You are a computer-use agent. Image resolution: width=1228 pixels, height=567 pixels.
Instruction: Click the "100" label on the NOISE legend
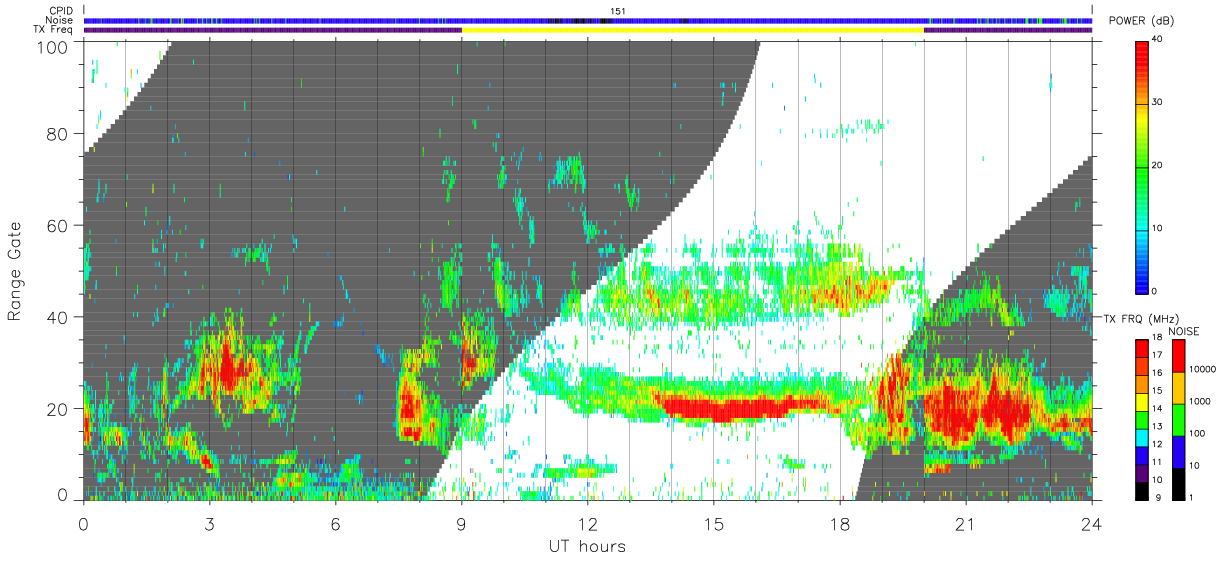1197,433
